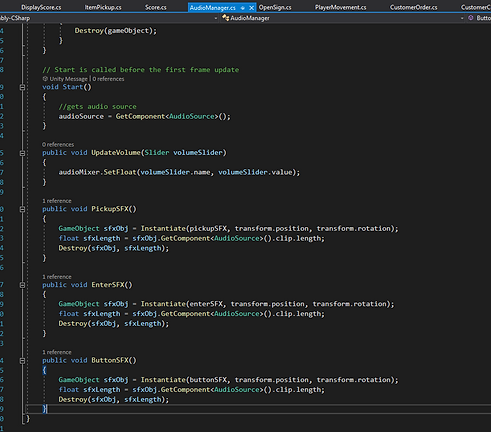
Task: Click '1 reference' above PickupSFX
Action: 57,201
